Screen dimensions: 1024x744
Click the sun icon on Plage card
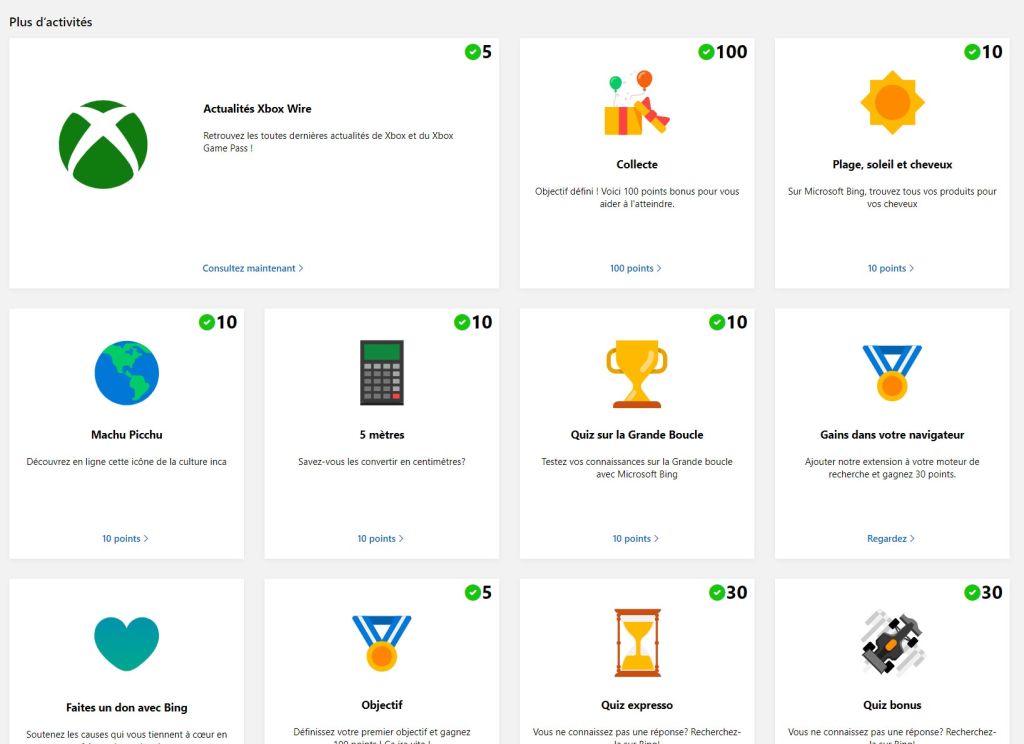892,103
